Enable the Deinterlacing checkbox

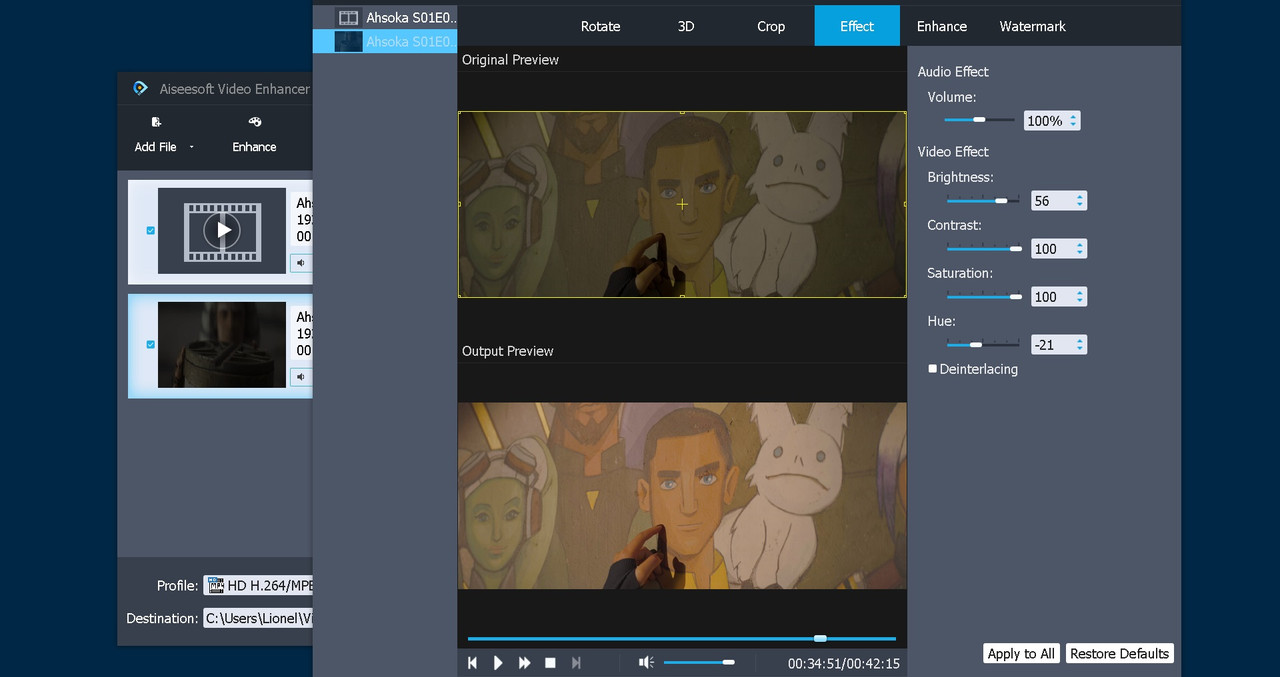(x=932, y=369)
